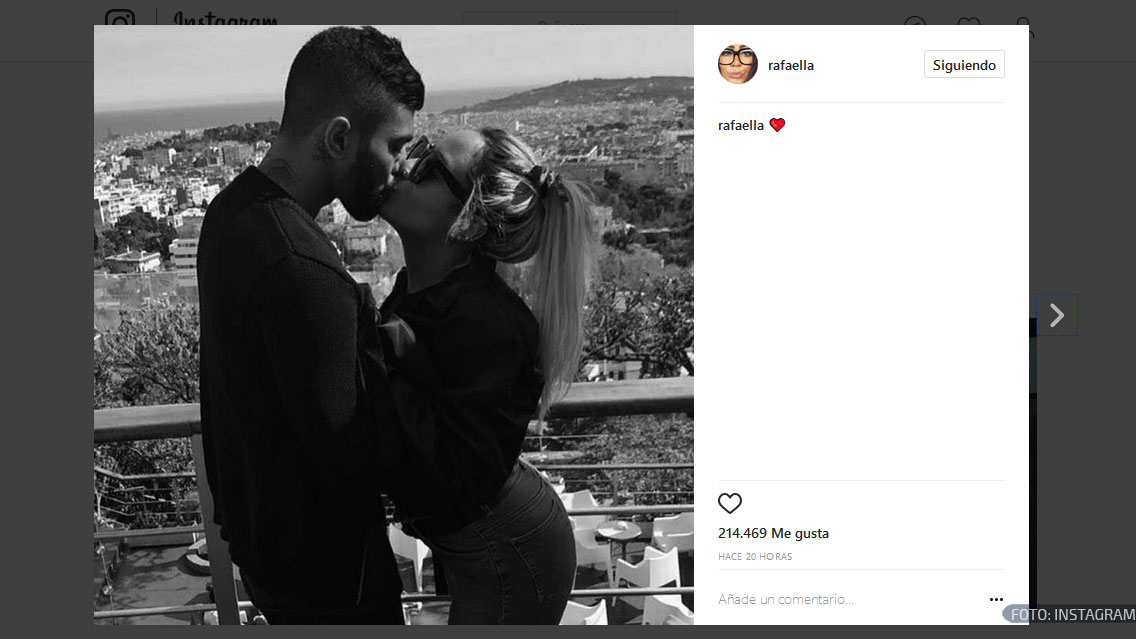The image size is (1136, 639).
Task: Click the dimmed search box in header
Action: pyautogui.click(x=569, y=19)
